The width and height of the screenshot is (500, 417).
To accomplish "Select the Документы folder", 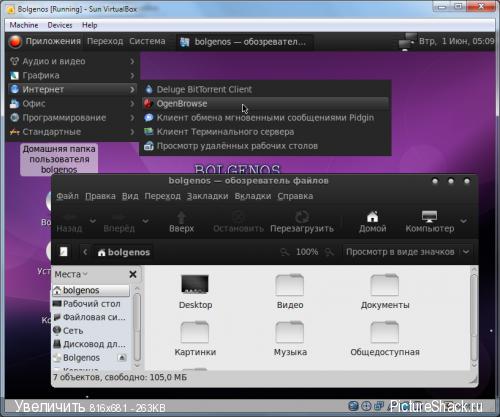I will [385, 291].
